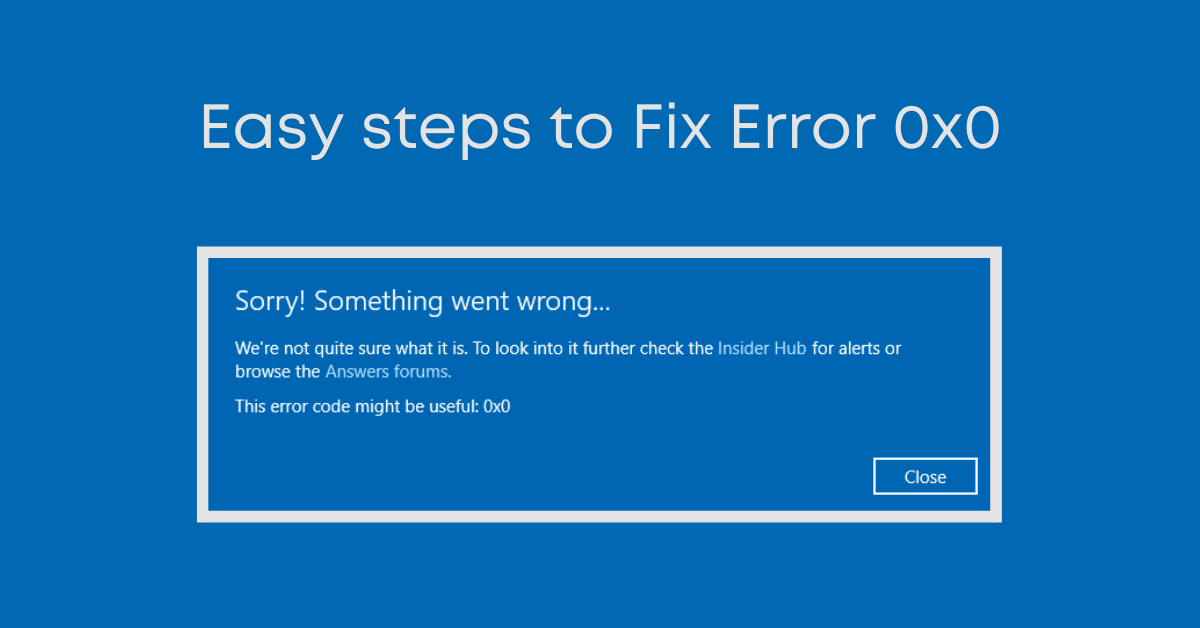This screenshot has height=628, width=1200.
Task: Click 'Answers forums' to browse discussions
Action: pos(387,371)
